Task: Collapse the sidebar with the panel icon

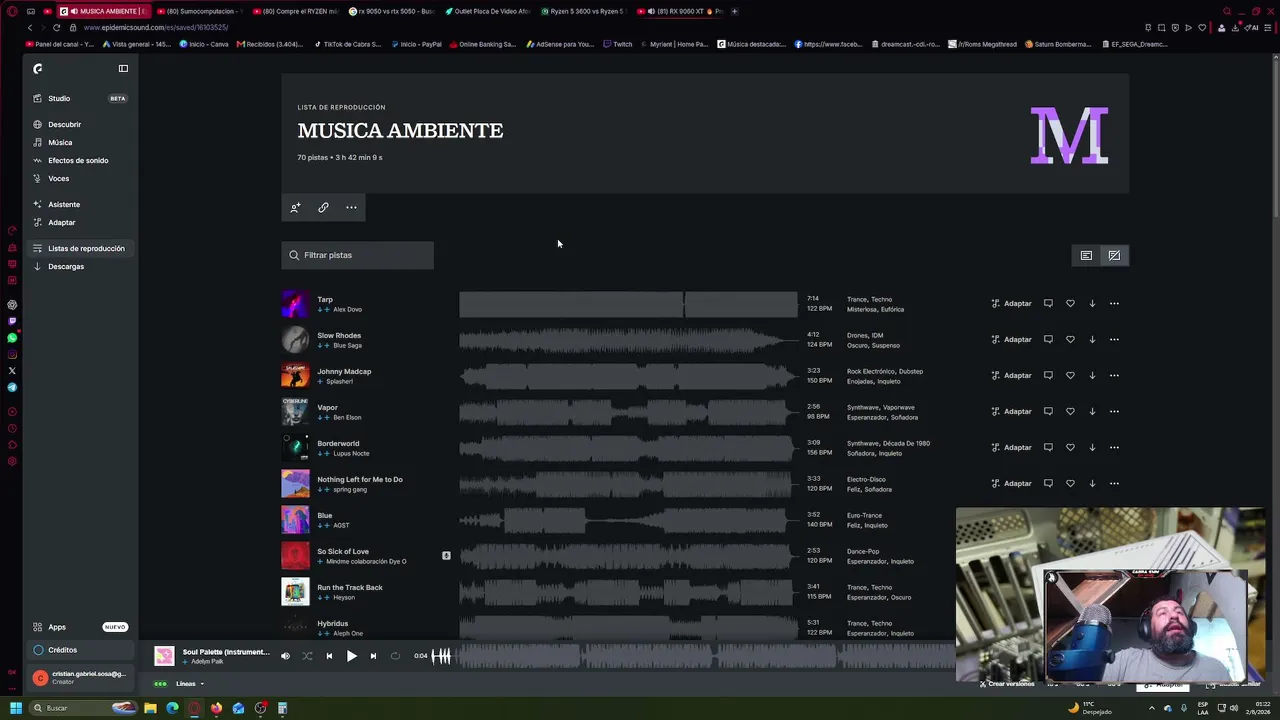Action: pos(123,68)
